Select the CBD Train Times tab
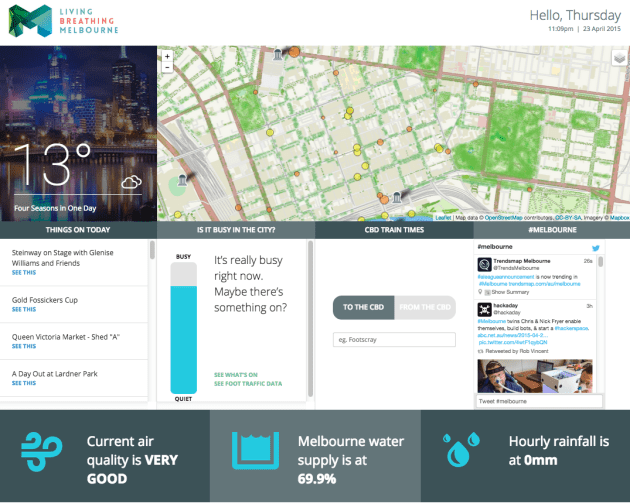630x504 pixels. pyautogui.click(x=393, y=230)
